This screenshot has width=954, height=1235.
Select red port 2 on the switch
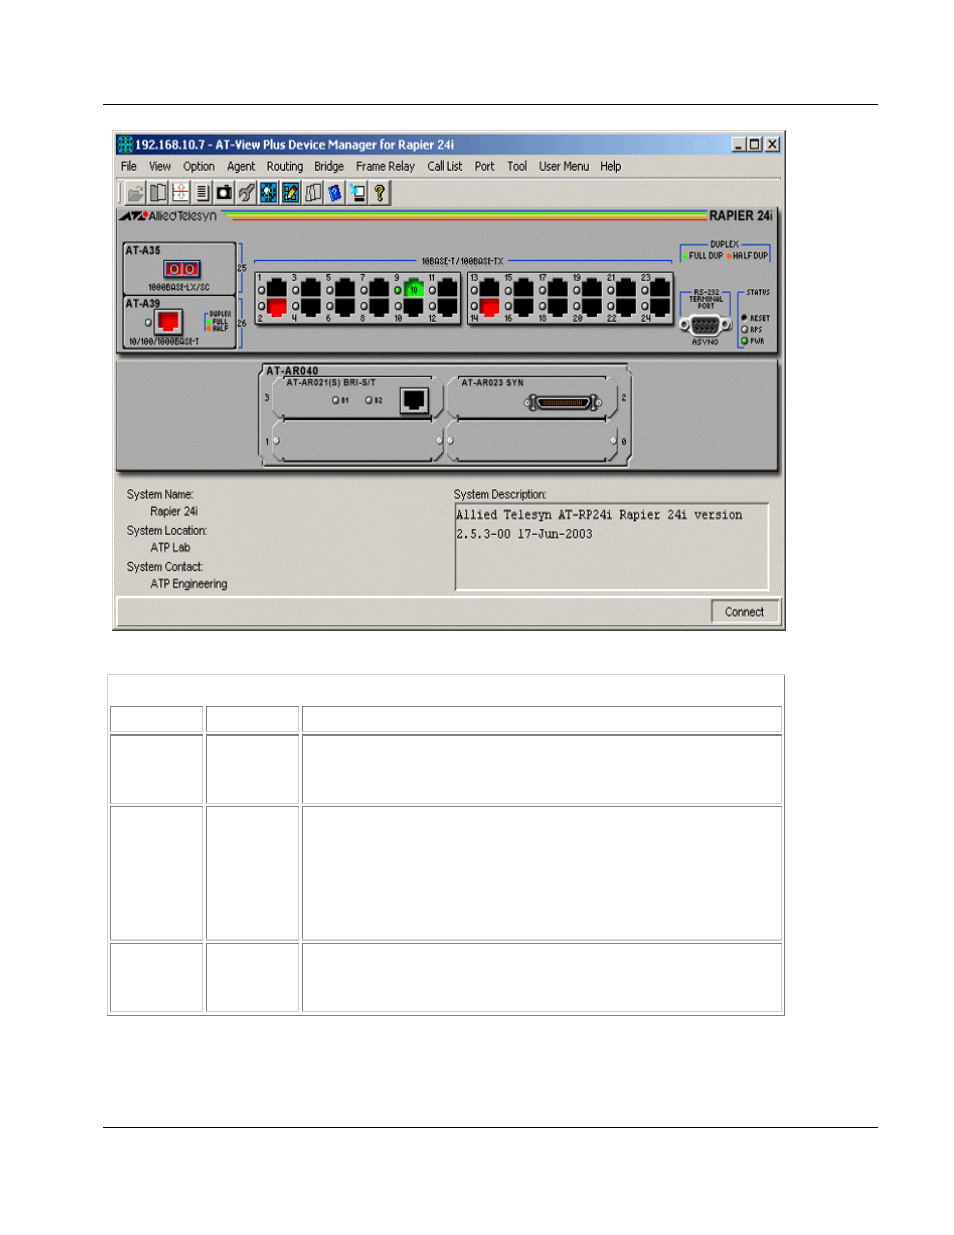[x=277, y=306]
